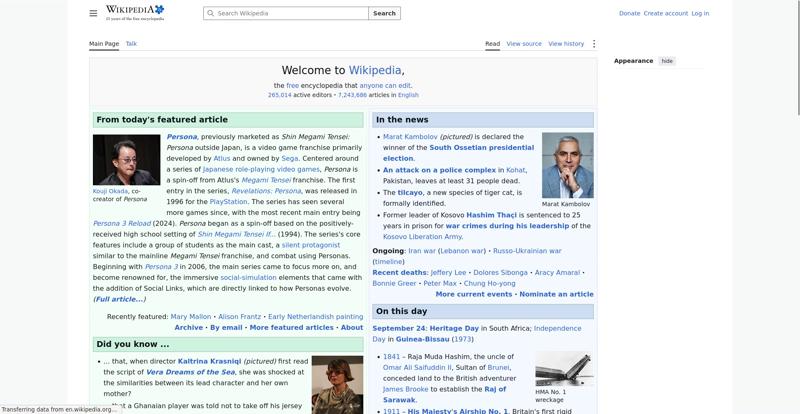Open the featured article Archive link
This screenshot has width=800, height=414.
189,328
